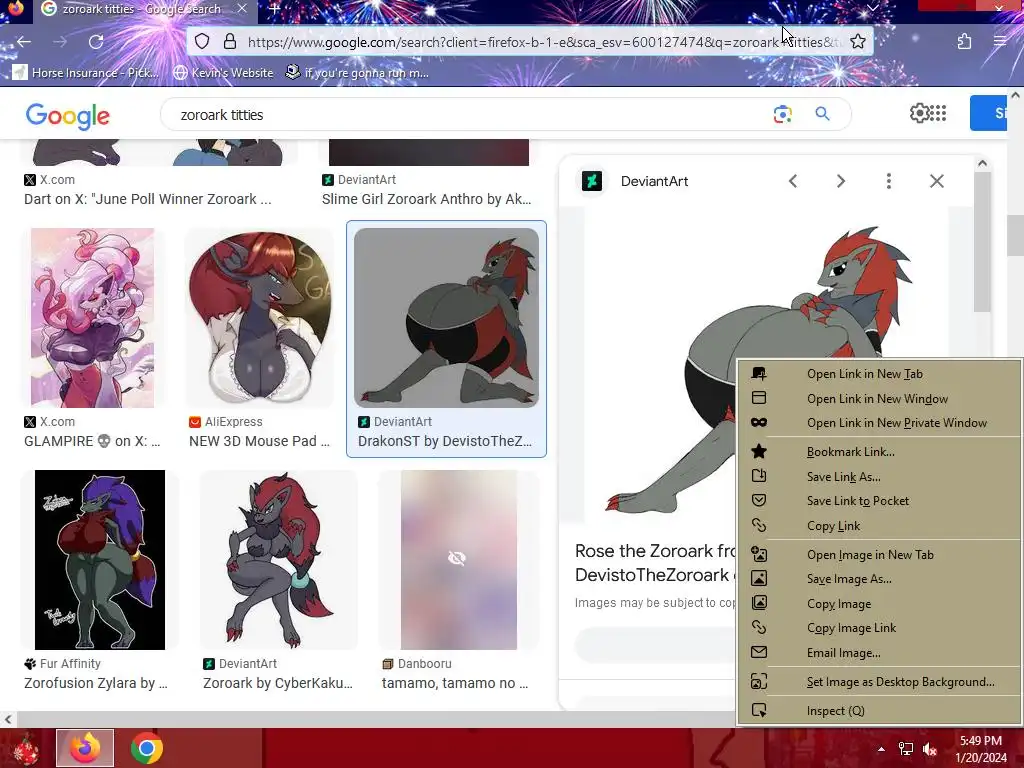Click scroll-up arrow of preview panel
This screenshot has width=1024, height=768.
pos(982,163)
